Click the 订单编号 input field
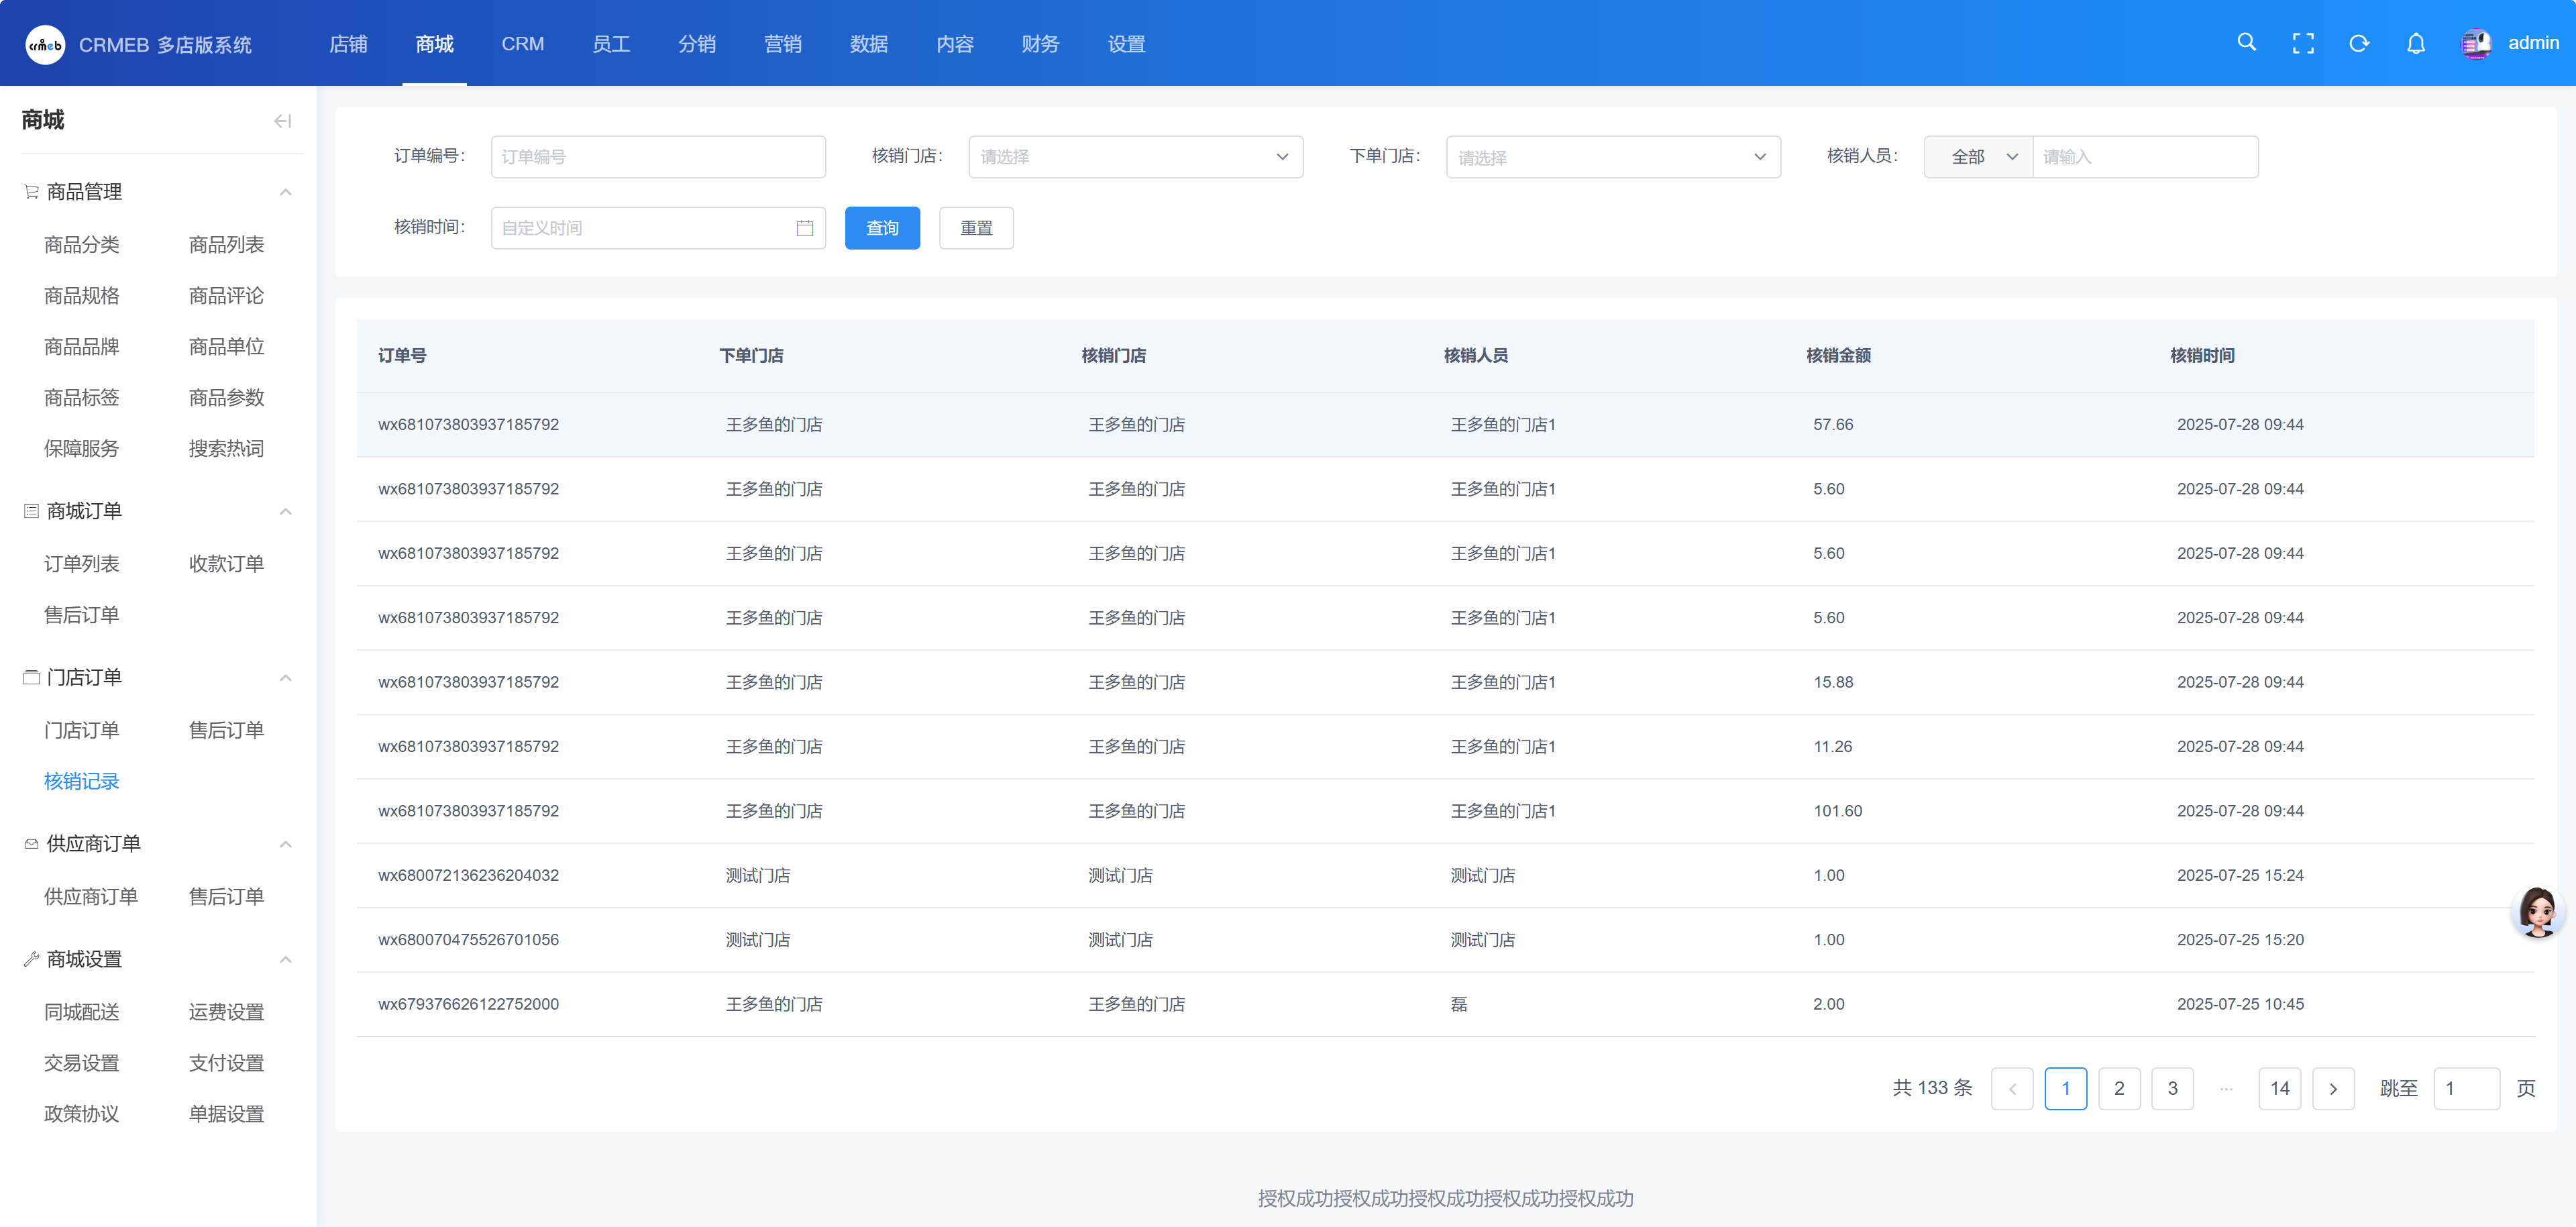 coord(658,157)
